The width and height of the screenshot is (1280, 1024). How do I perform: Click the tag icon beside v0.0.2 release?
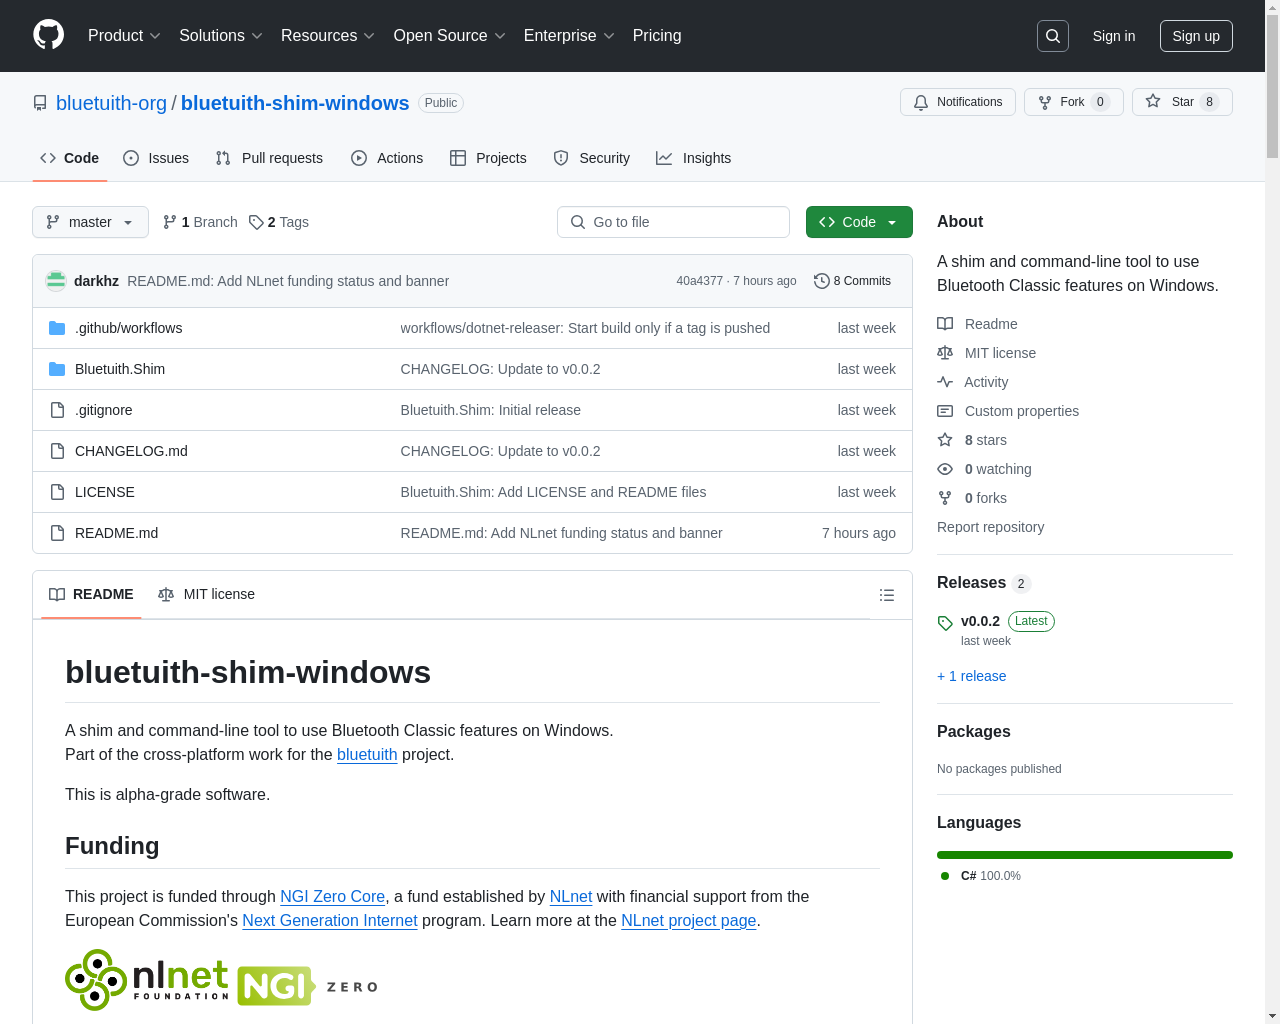[945, 623]
